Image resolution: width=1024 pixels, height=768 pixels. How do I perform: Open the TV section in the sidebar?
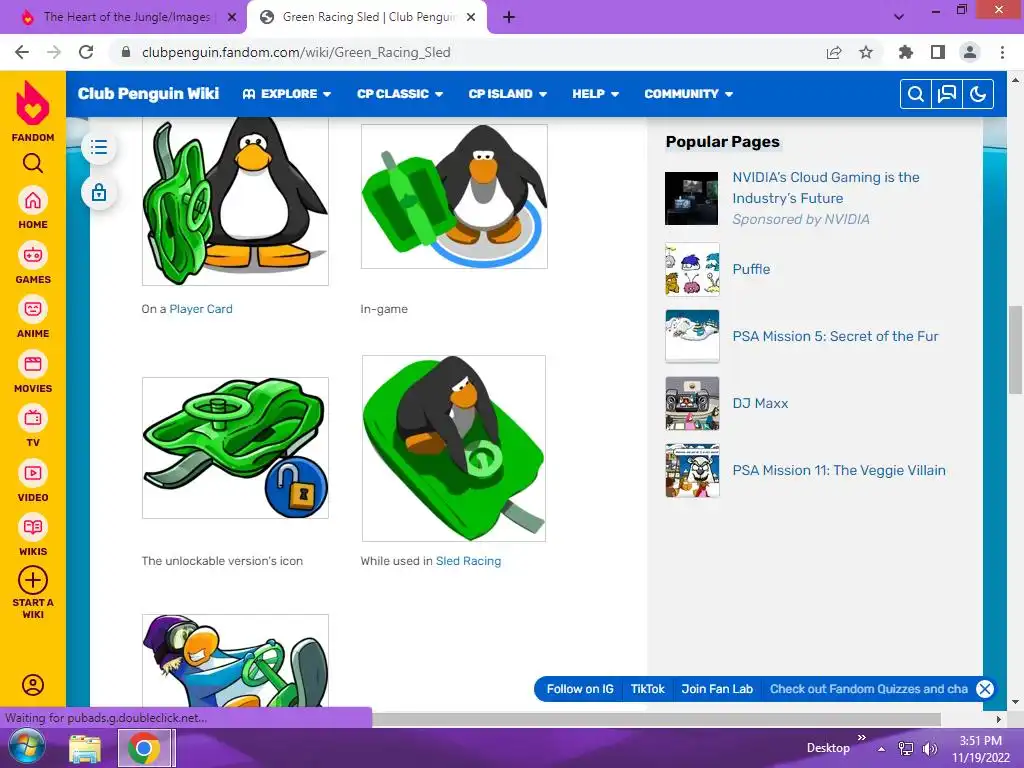click(33, 426)
